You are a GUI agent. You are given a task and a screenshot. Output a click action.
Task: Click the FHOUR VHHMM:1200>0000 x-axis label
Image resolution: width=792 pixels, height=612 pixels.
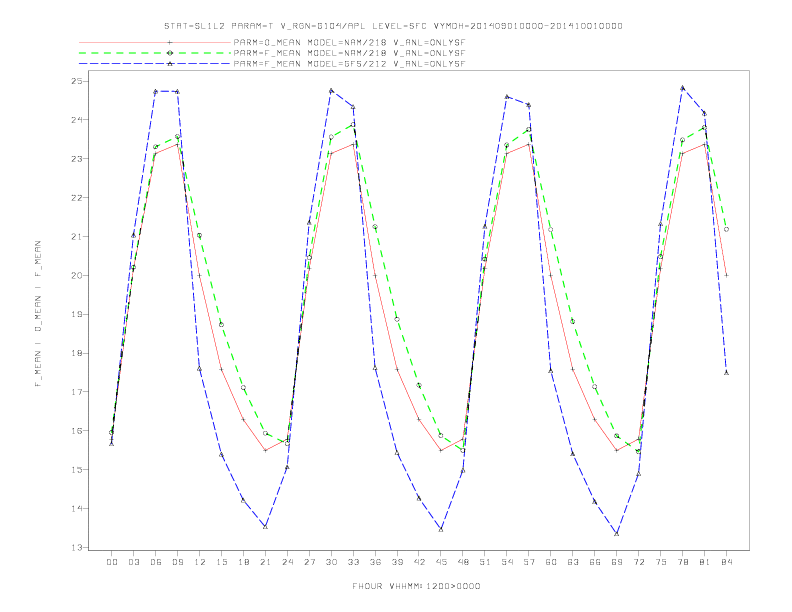pos(416,586)
